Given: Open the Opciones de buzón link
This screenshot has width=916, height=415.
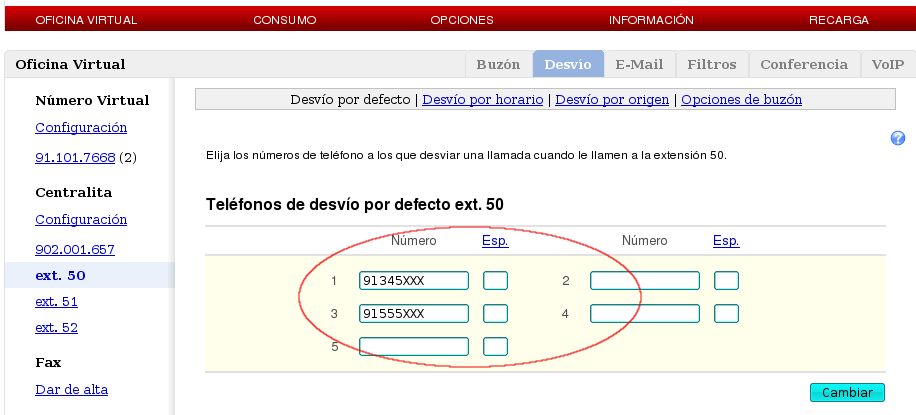Looking at the screenshot, I should point(741,100).
